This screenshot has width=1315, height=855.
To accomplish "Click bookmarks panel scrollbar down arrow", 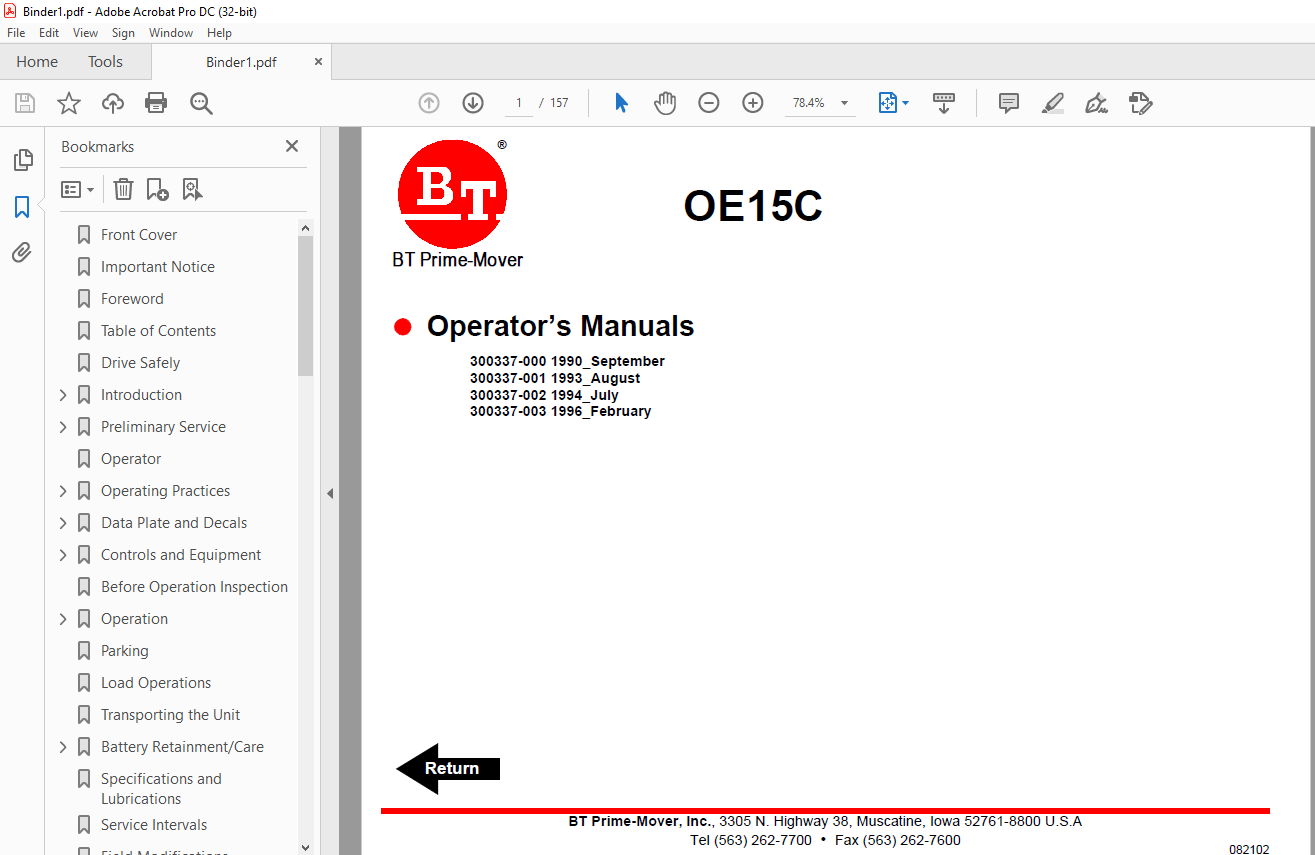I will [x=305, y=846].
